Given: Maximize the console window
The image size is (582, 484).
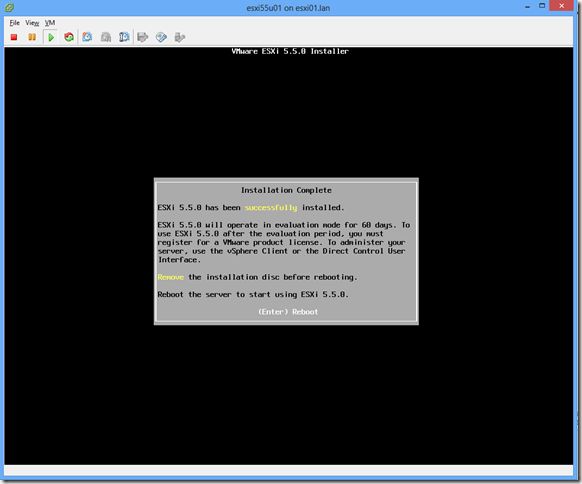Looking at the screenshot, I should (x=542, y=6).
